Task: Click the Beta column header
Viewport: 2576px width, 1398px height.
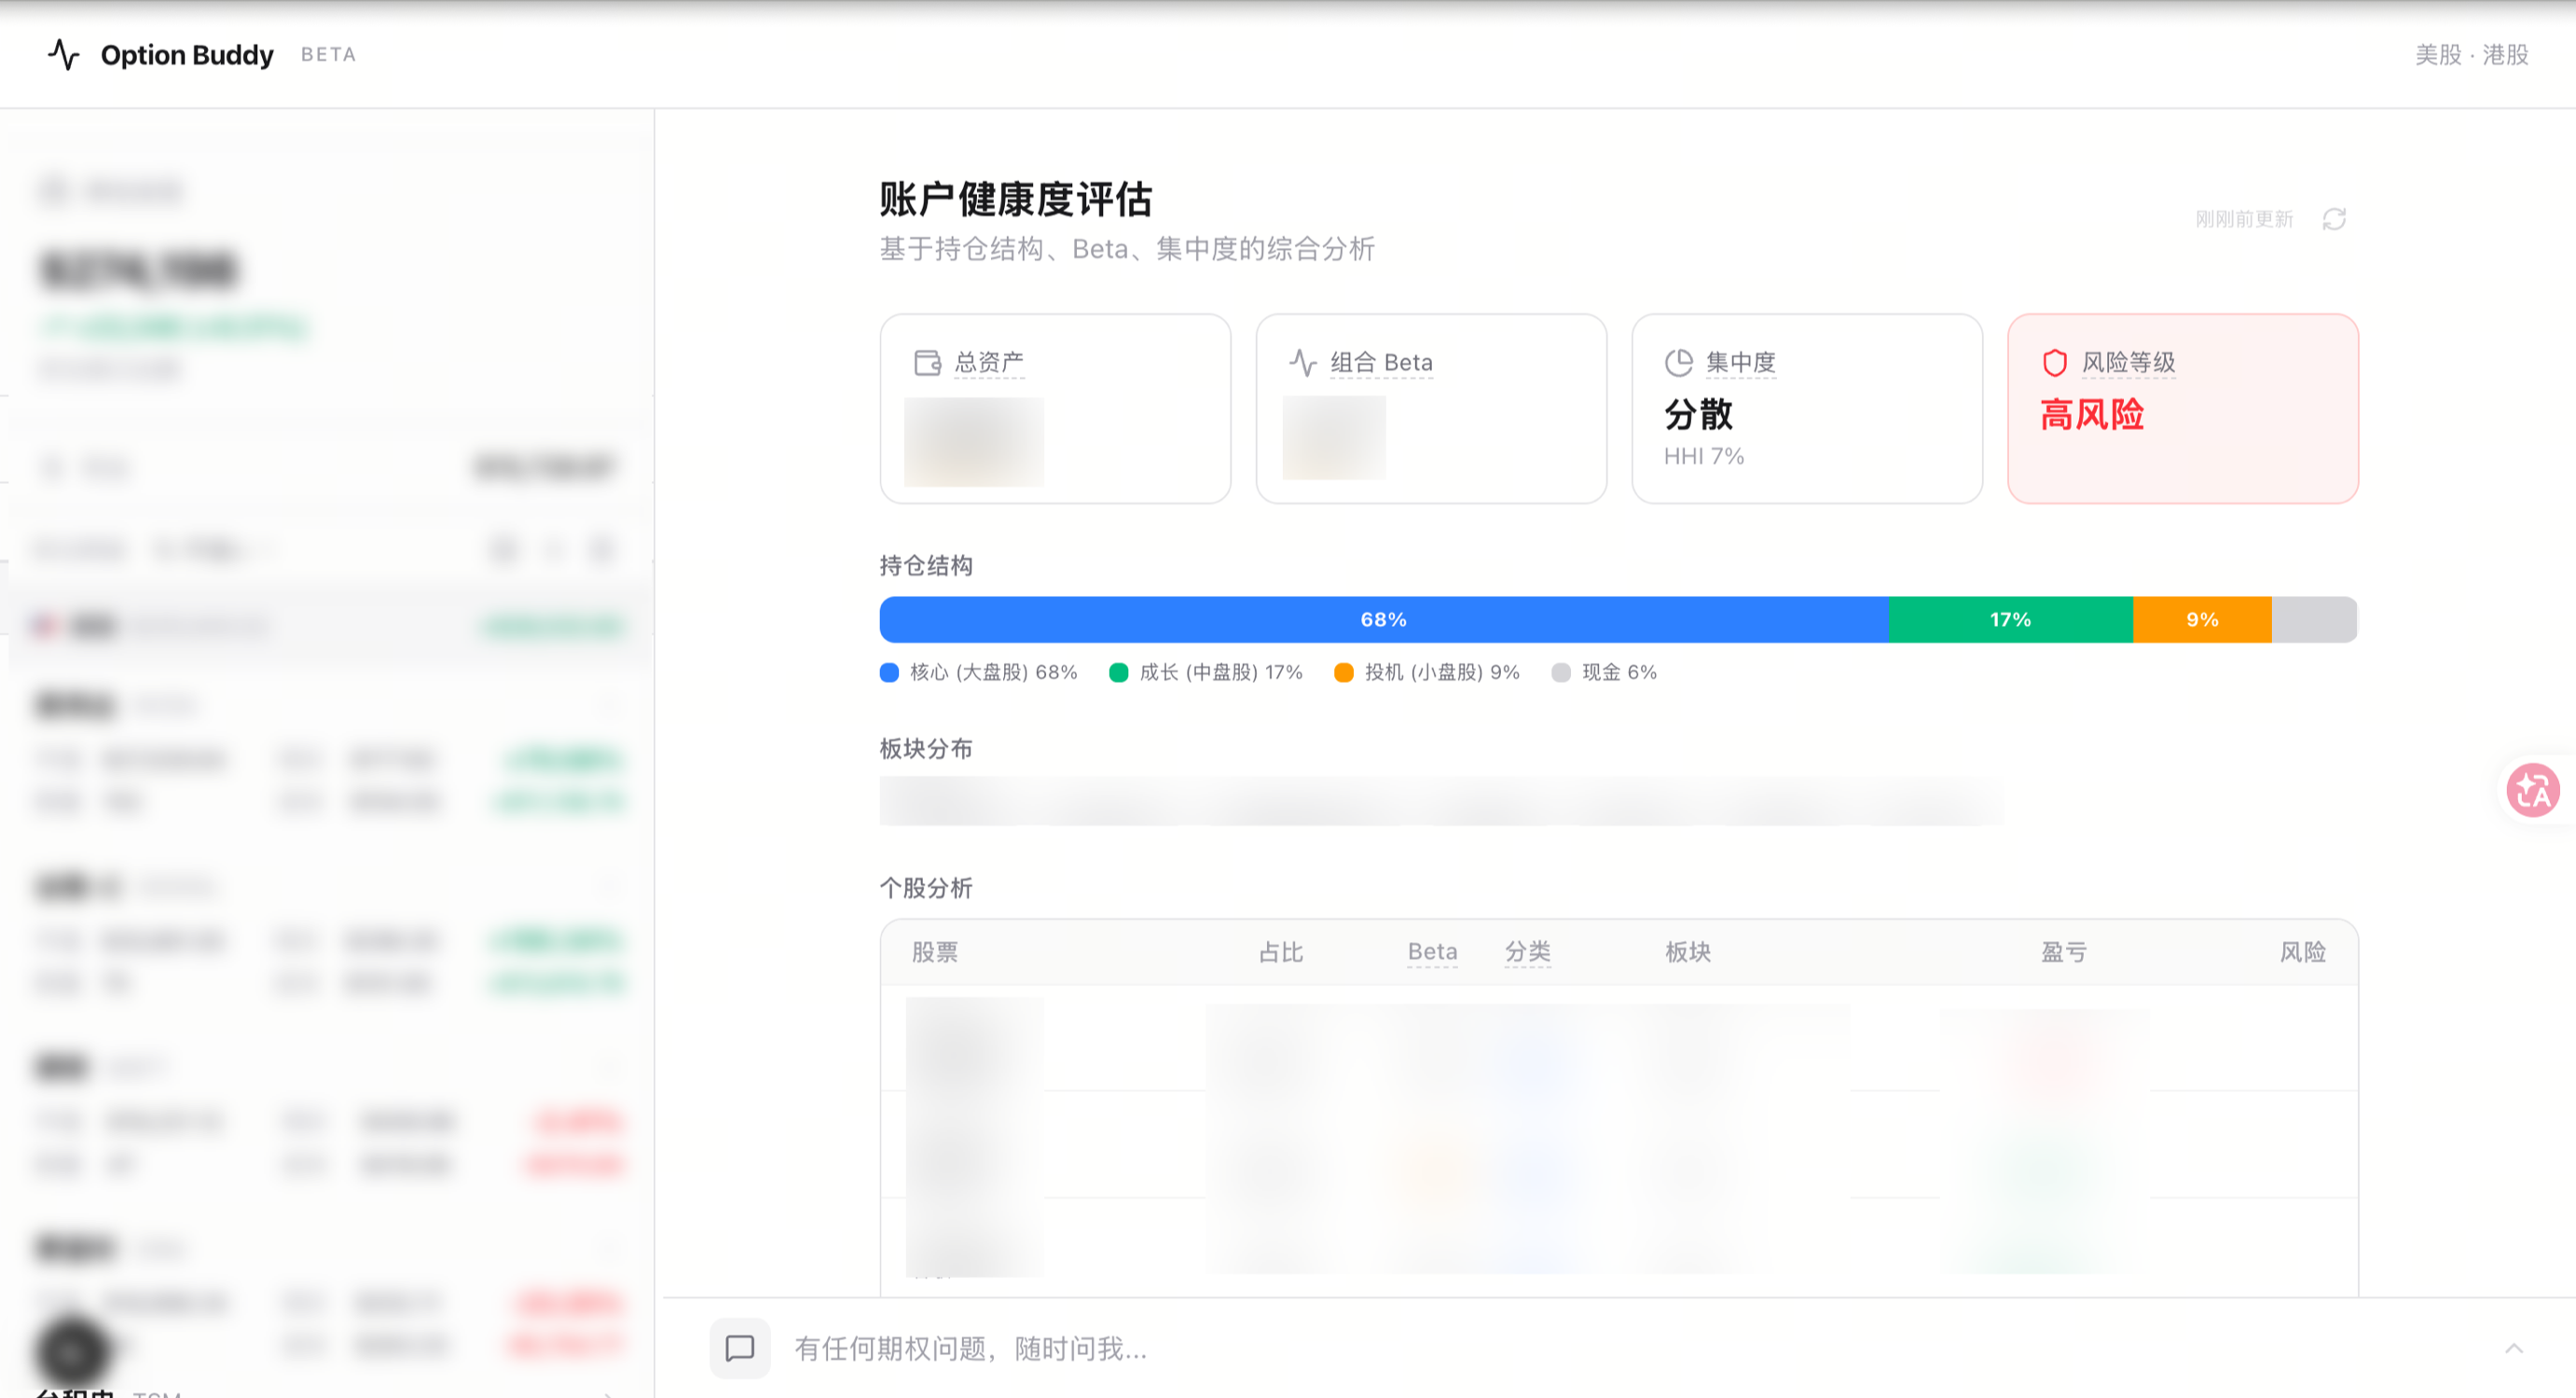Action: point(1432,951)
